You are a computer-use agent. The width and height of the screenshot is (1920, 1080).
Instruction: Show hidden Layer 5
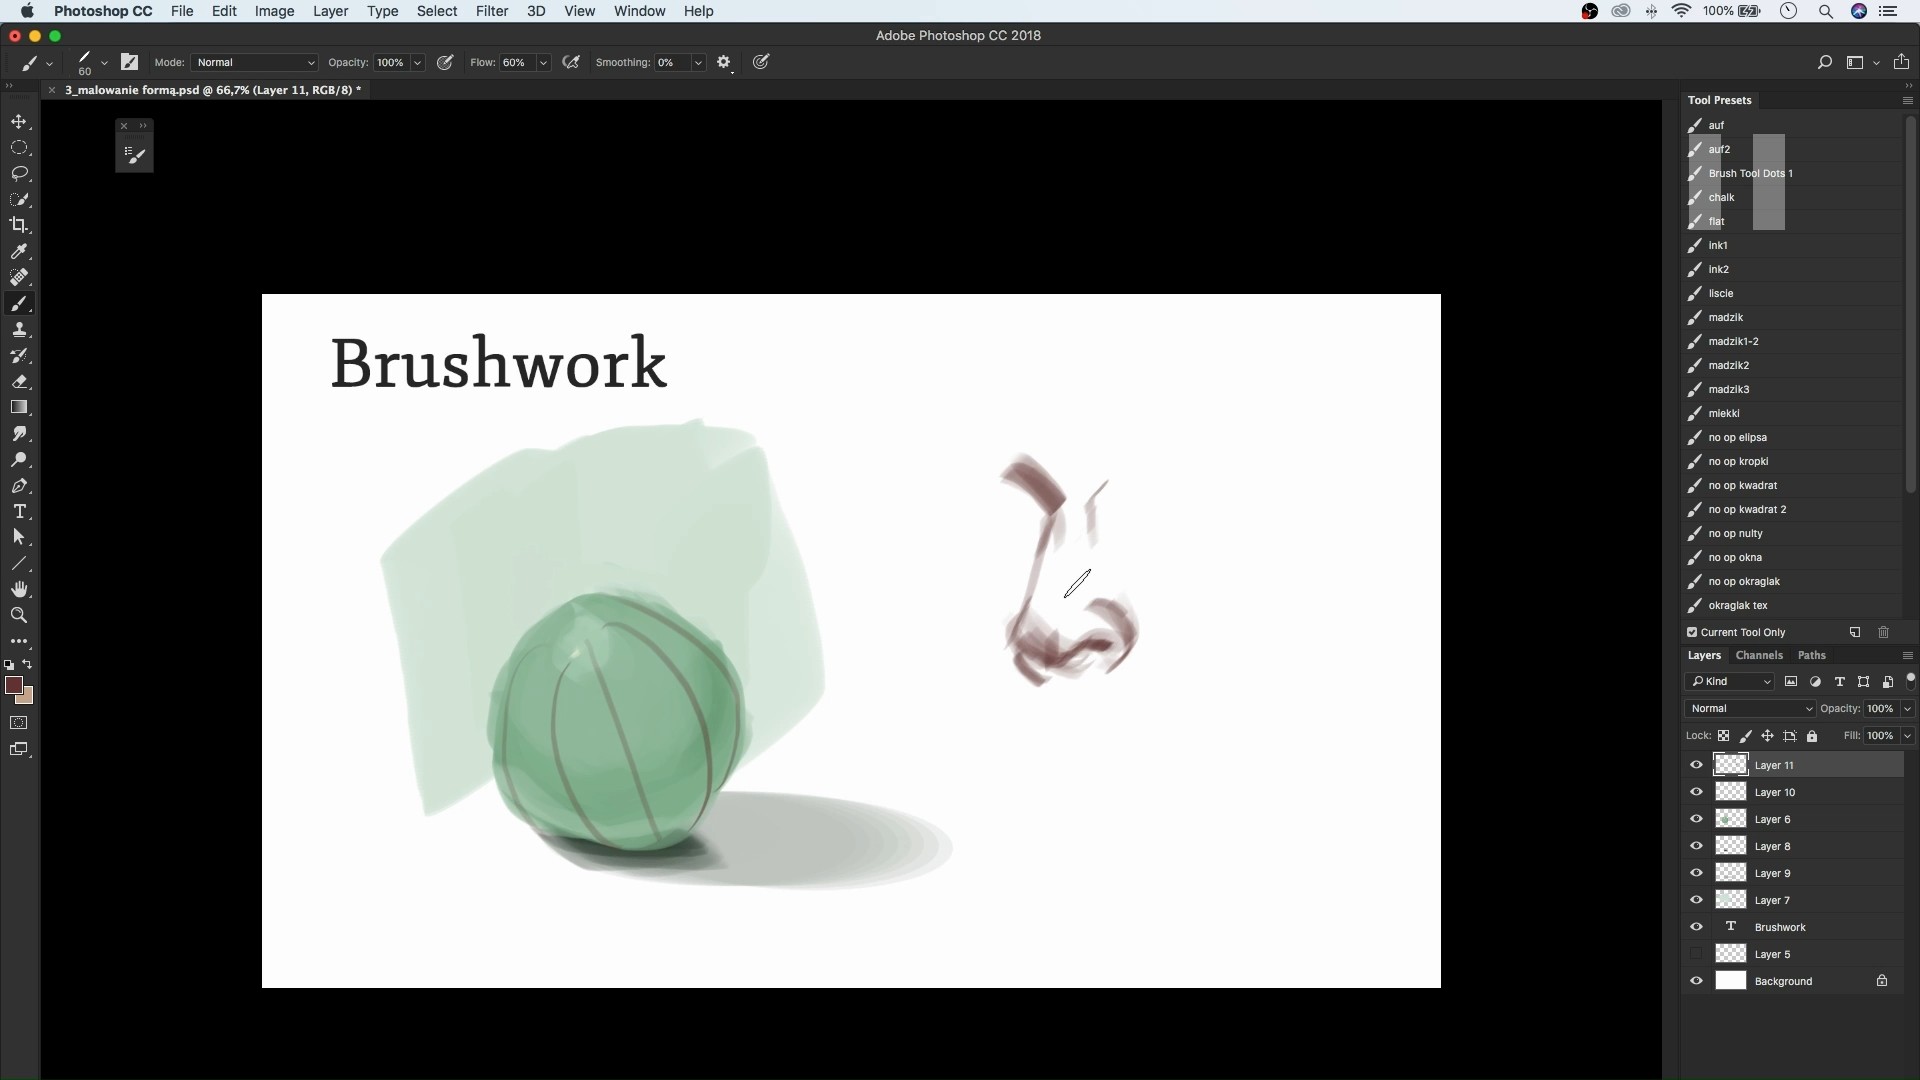tap(1696, 954)
